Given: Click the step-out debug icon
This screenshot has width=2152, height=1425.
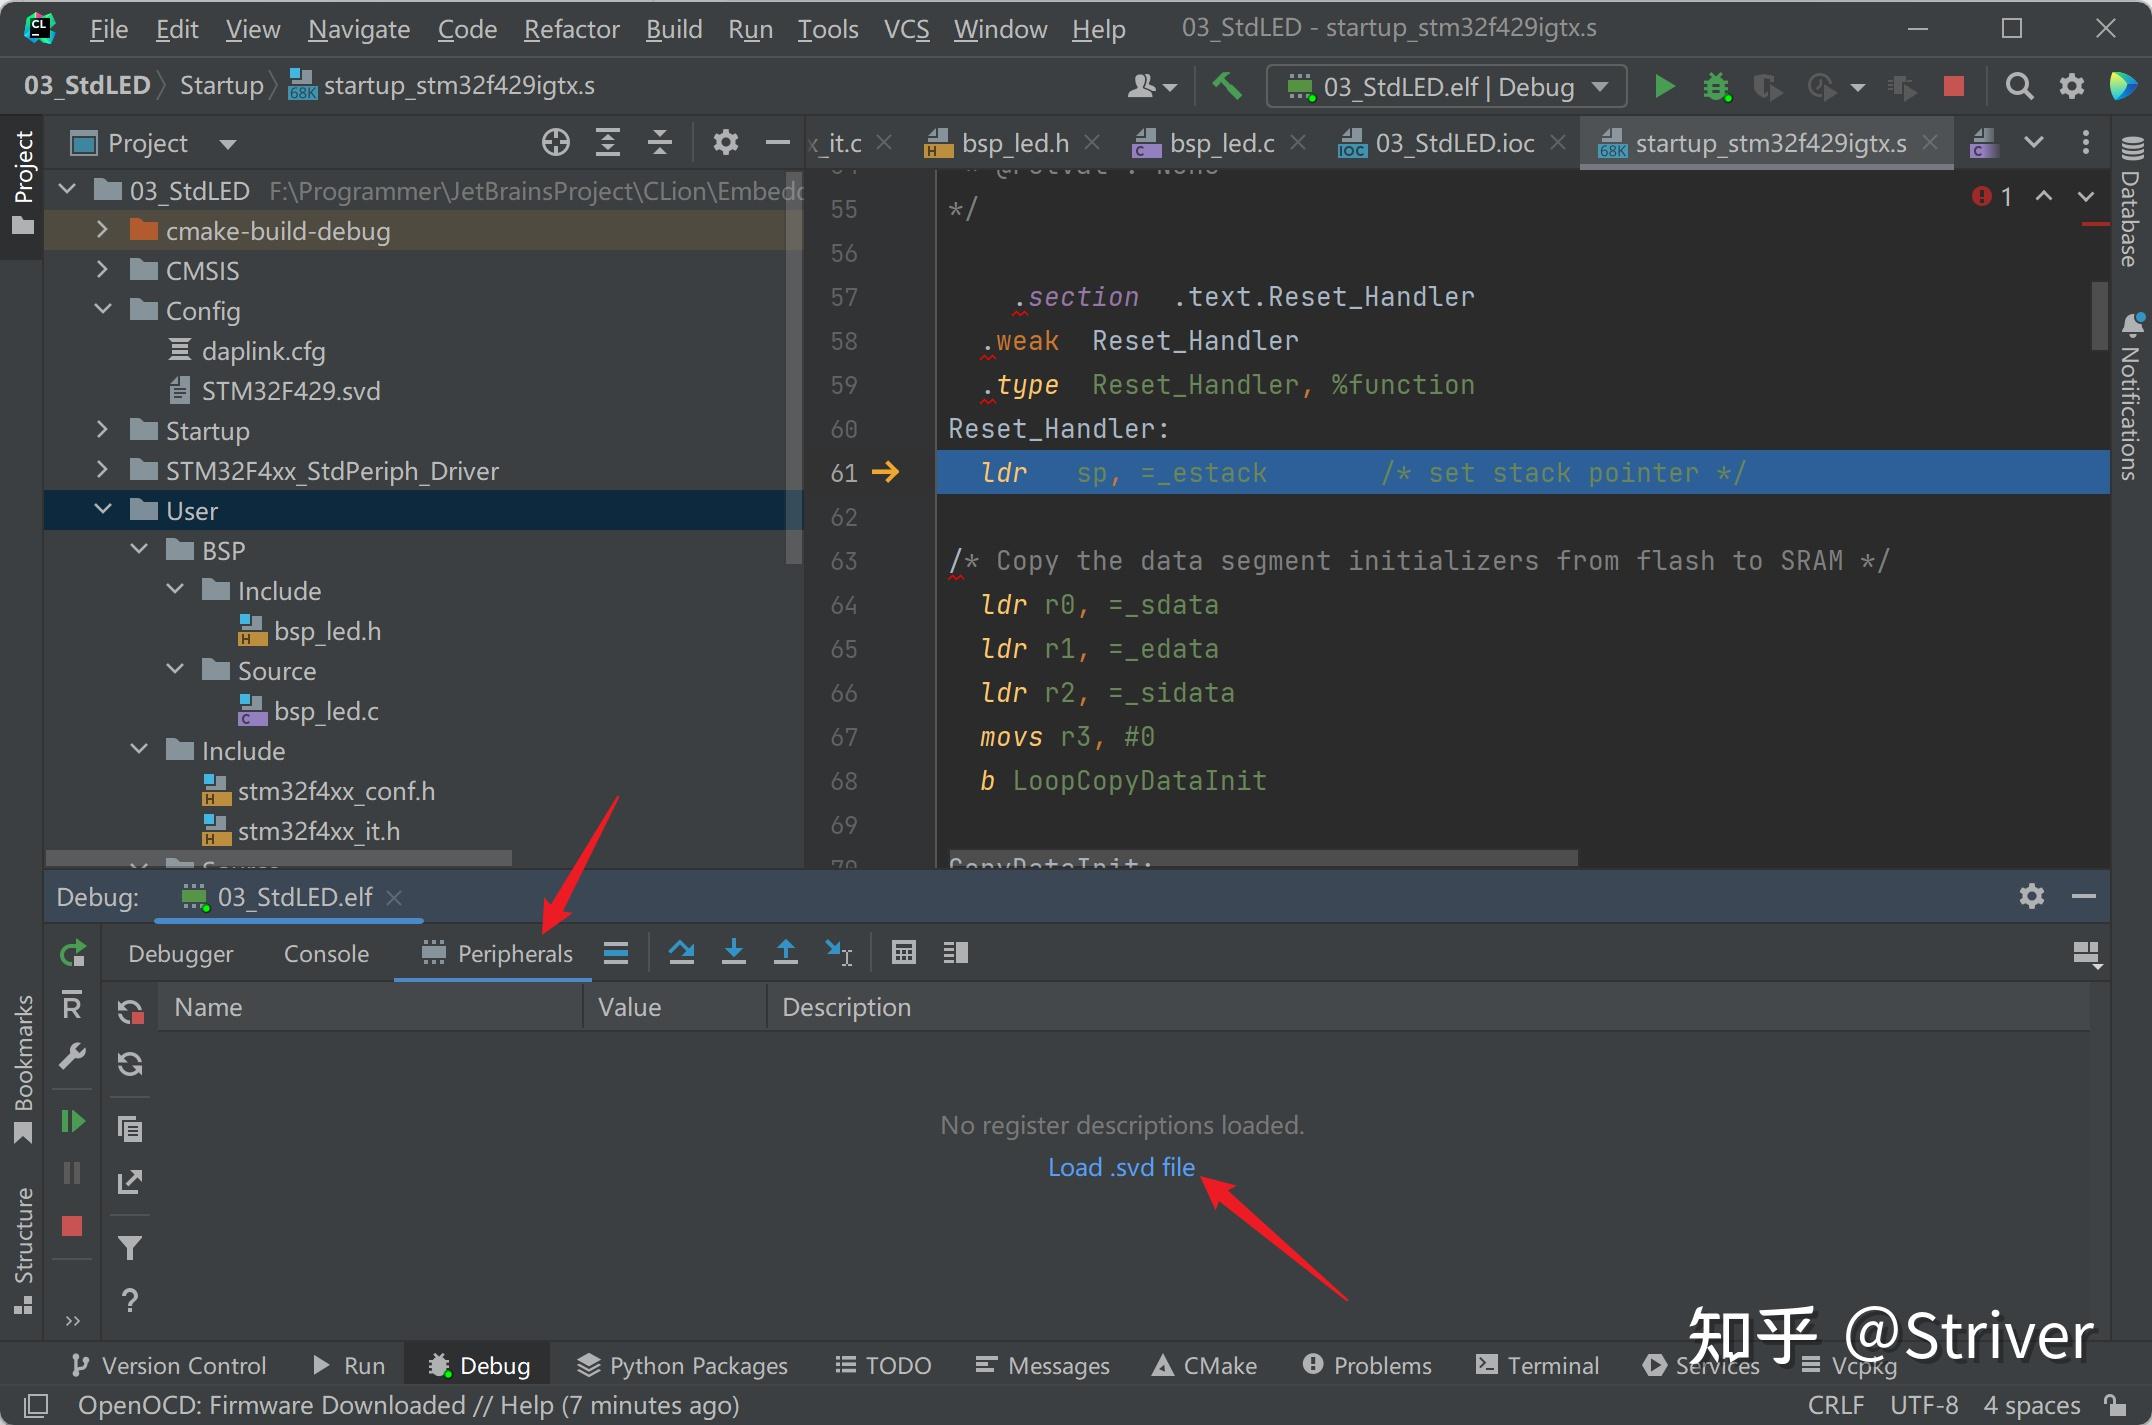Looking at the screenshot, I should [x=787, y=953].
